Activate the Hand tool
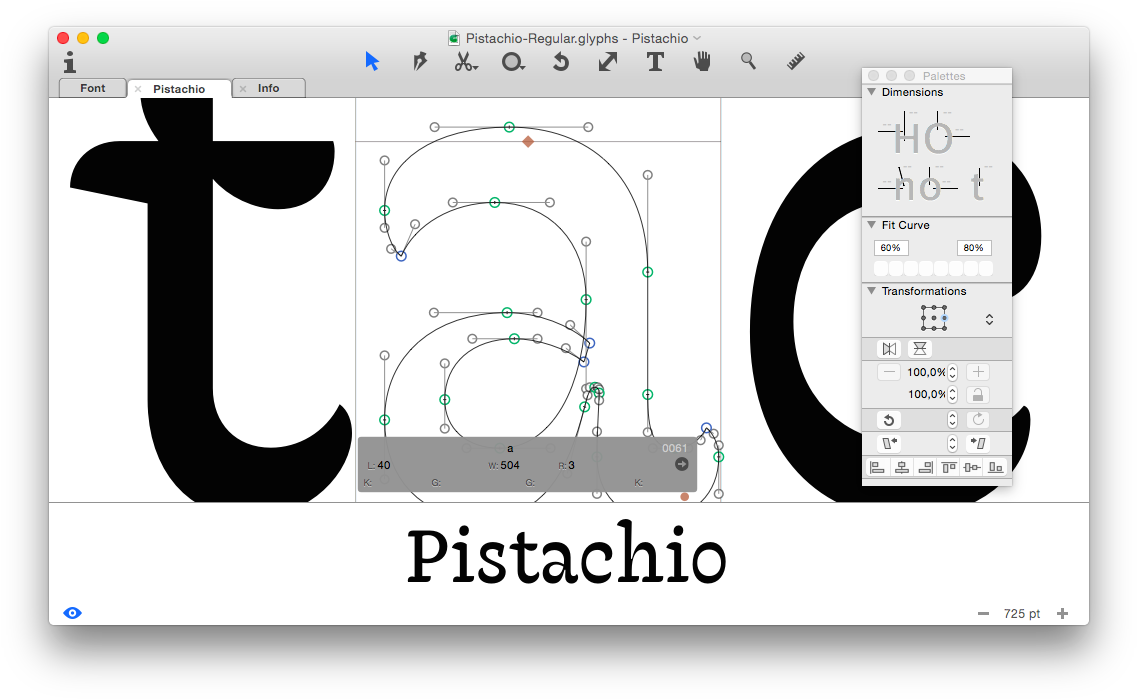 coord(703,62)
